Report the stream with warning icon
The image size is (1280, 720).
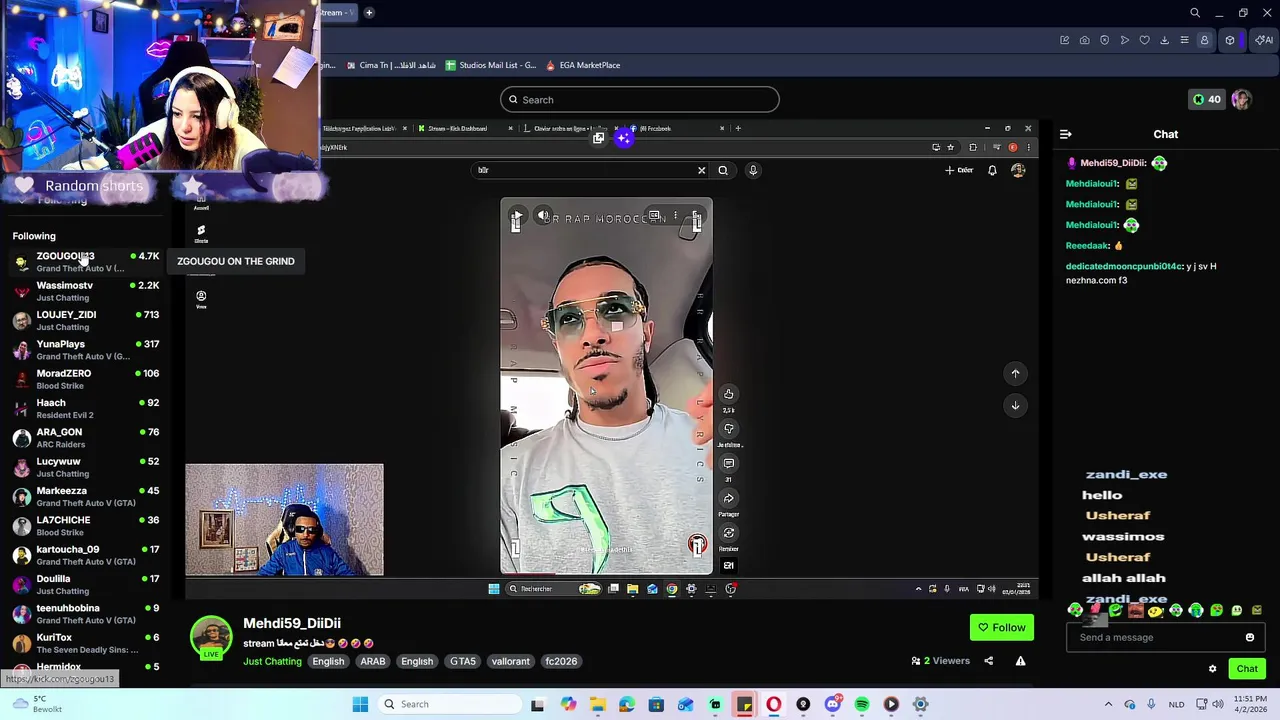[x=1020, y=661]
